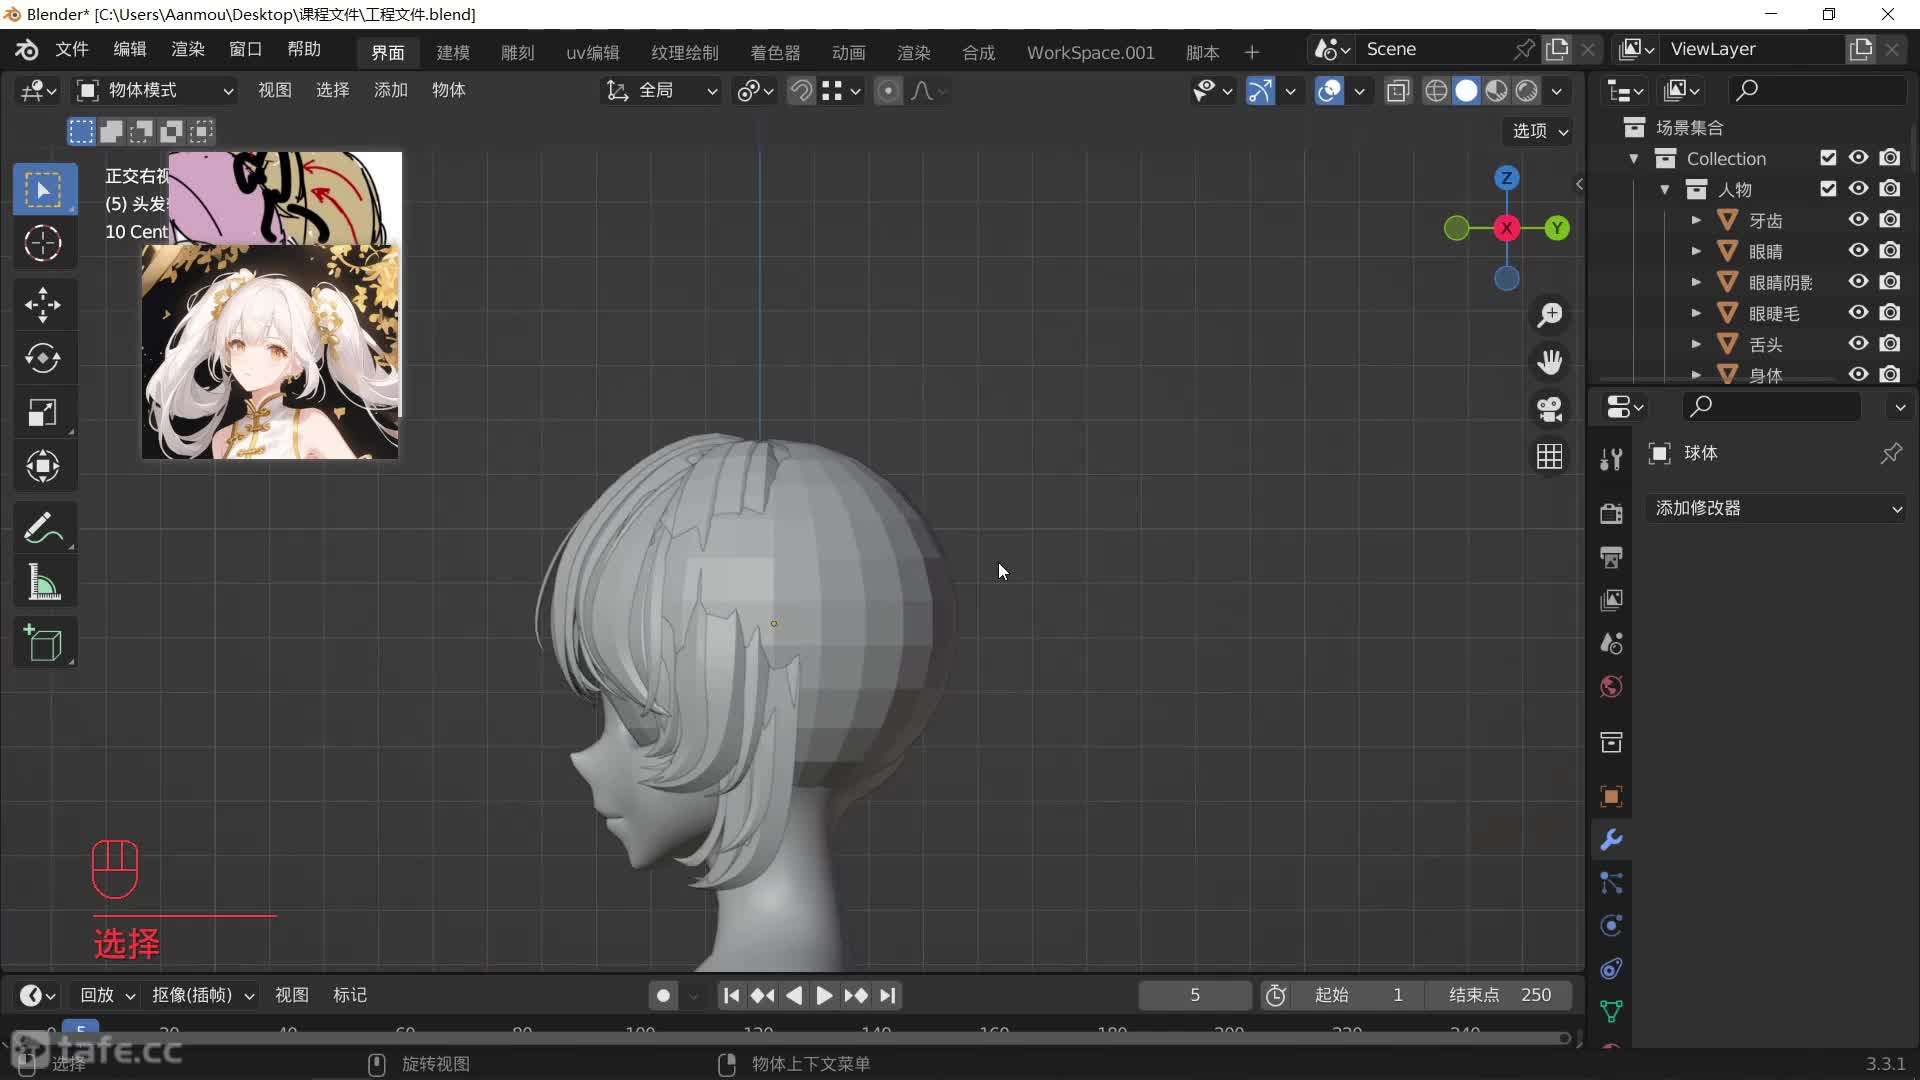Toggle viewport gizmos
Screen dimensions: 1920x1080
(x=1260, y=91)
